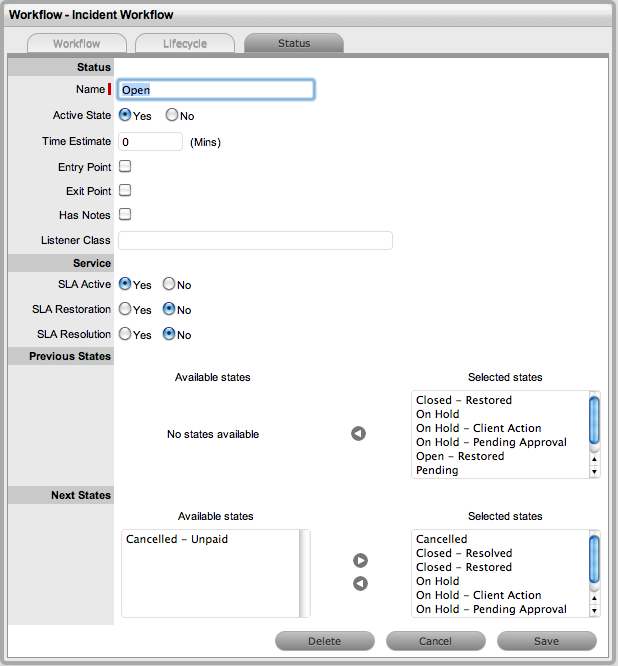Pick Yes for SLA Resolution
This screenshot has width=618, height=666.
(125, 334)
